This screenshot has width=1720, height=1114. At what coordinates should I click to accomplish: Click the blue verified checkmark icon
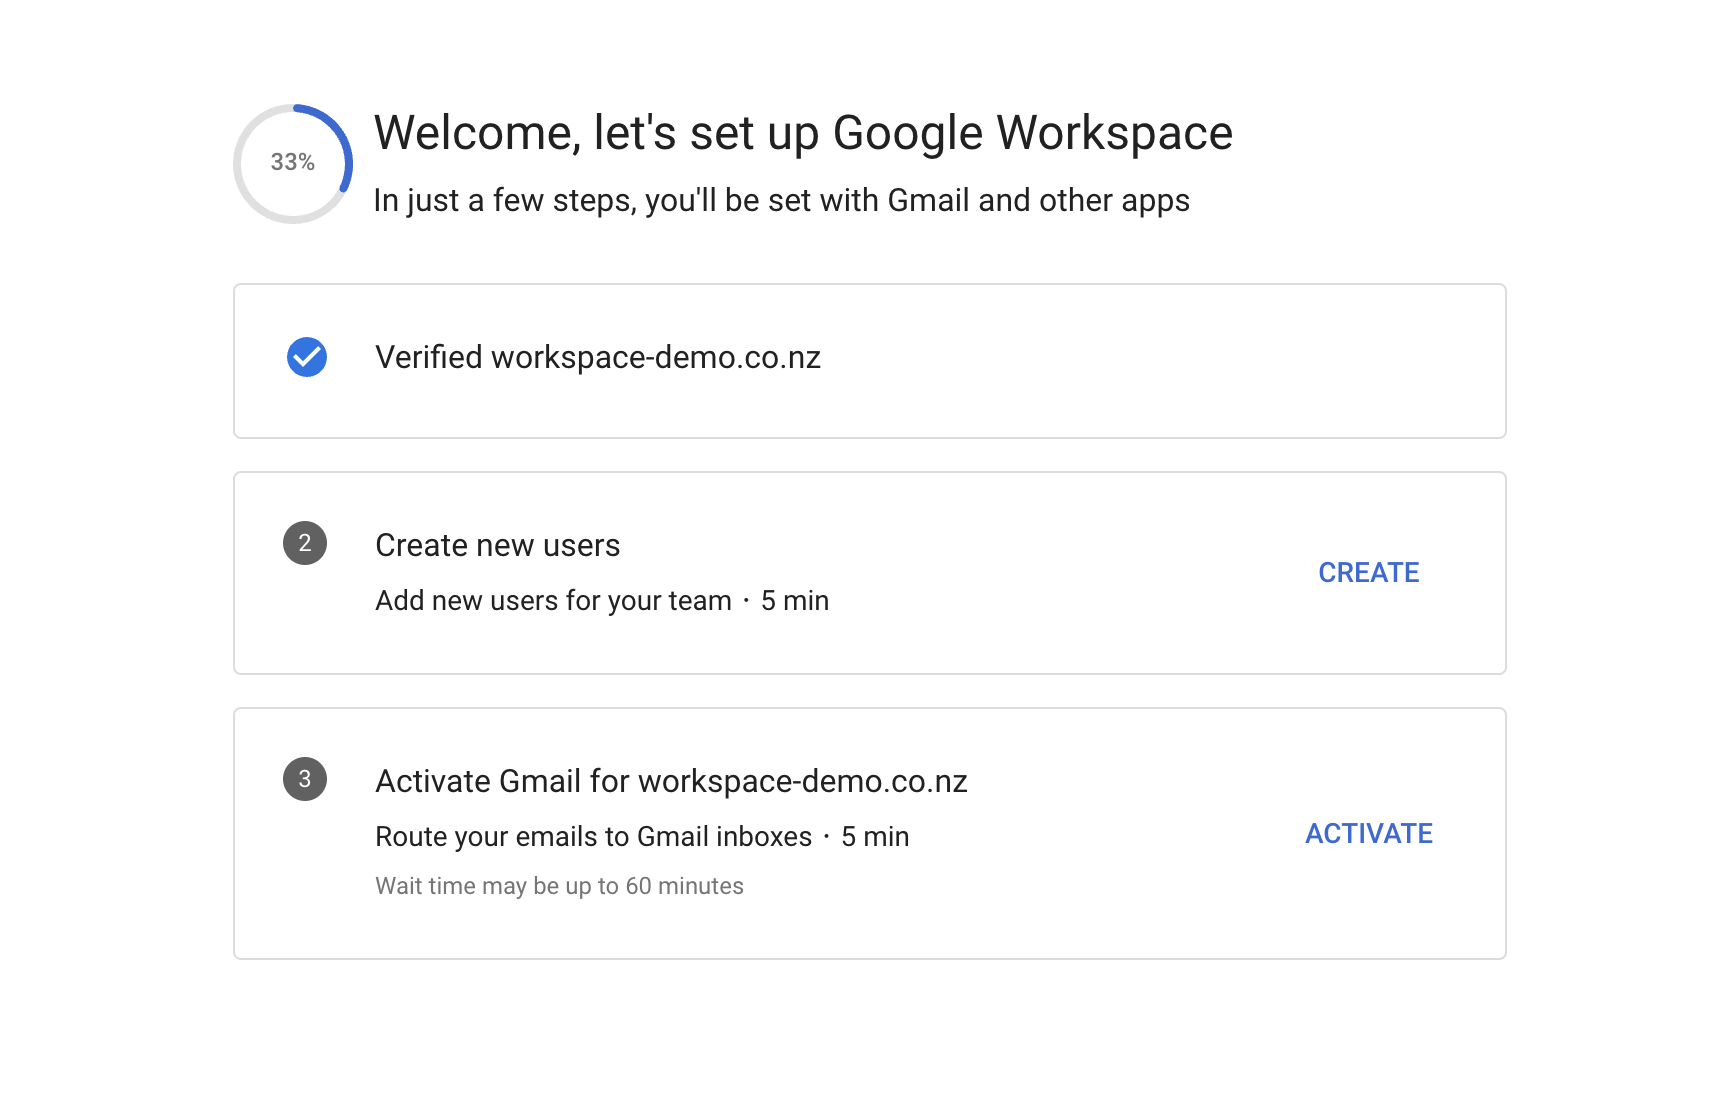307,357
